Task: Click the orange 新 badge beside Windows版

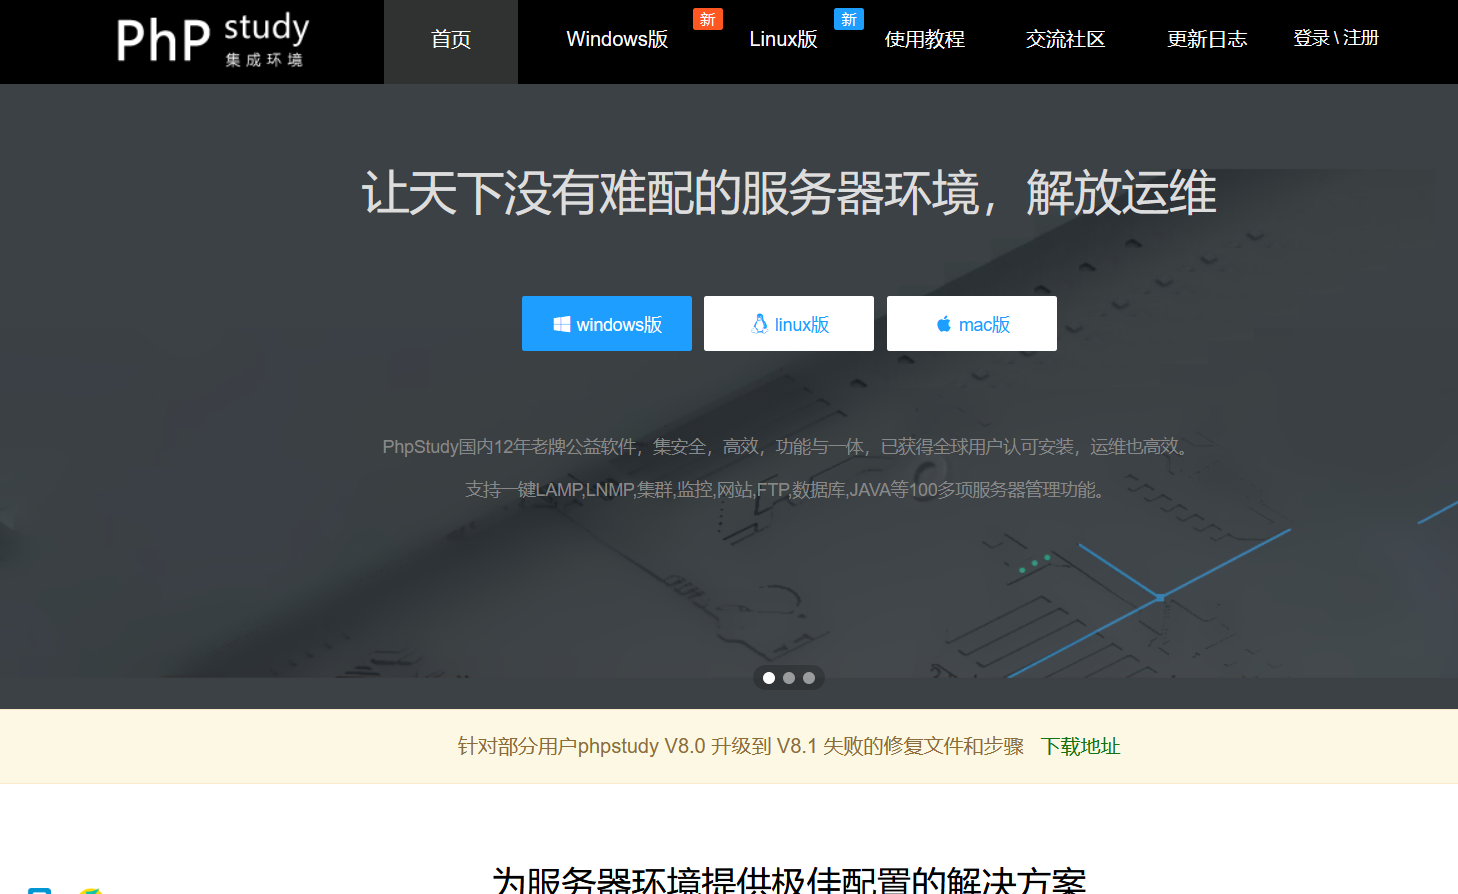Action: coord(708,19)
